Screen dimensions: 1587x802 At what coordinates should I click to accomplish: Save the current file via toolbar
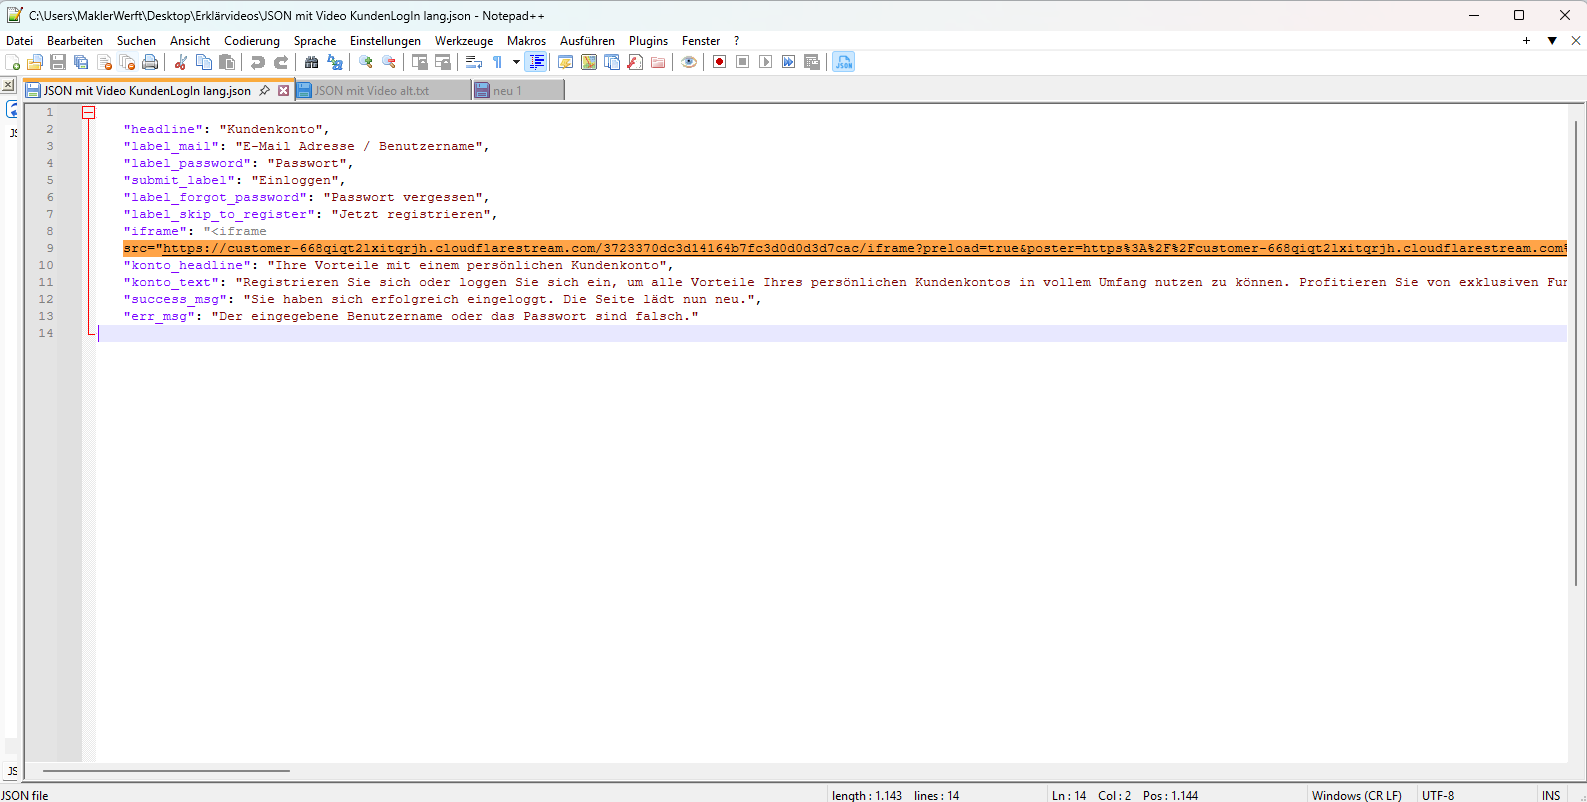(x=58, y=62)
